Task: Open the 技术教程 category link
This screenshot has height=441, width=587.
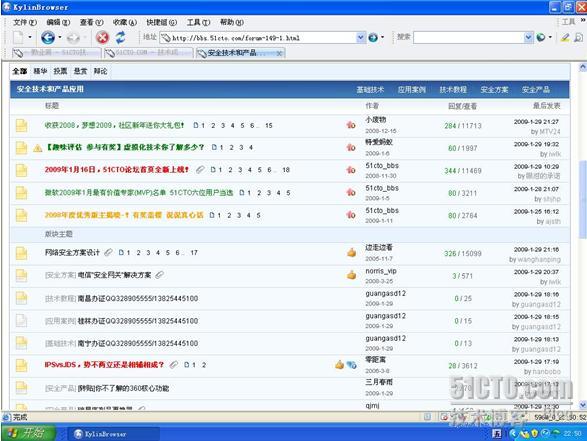Action: (453, 90)
